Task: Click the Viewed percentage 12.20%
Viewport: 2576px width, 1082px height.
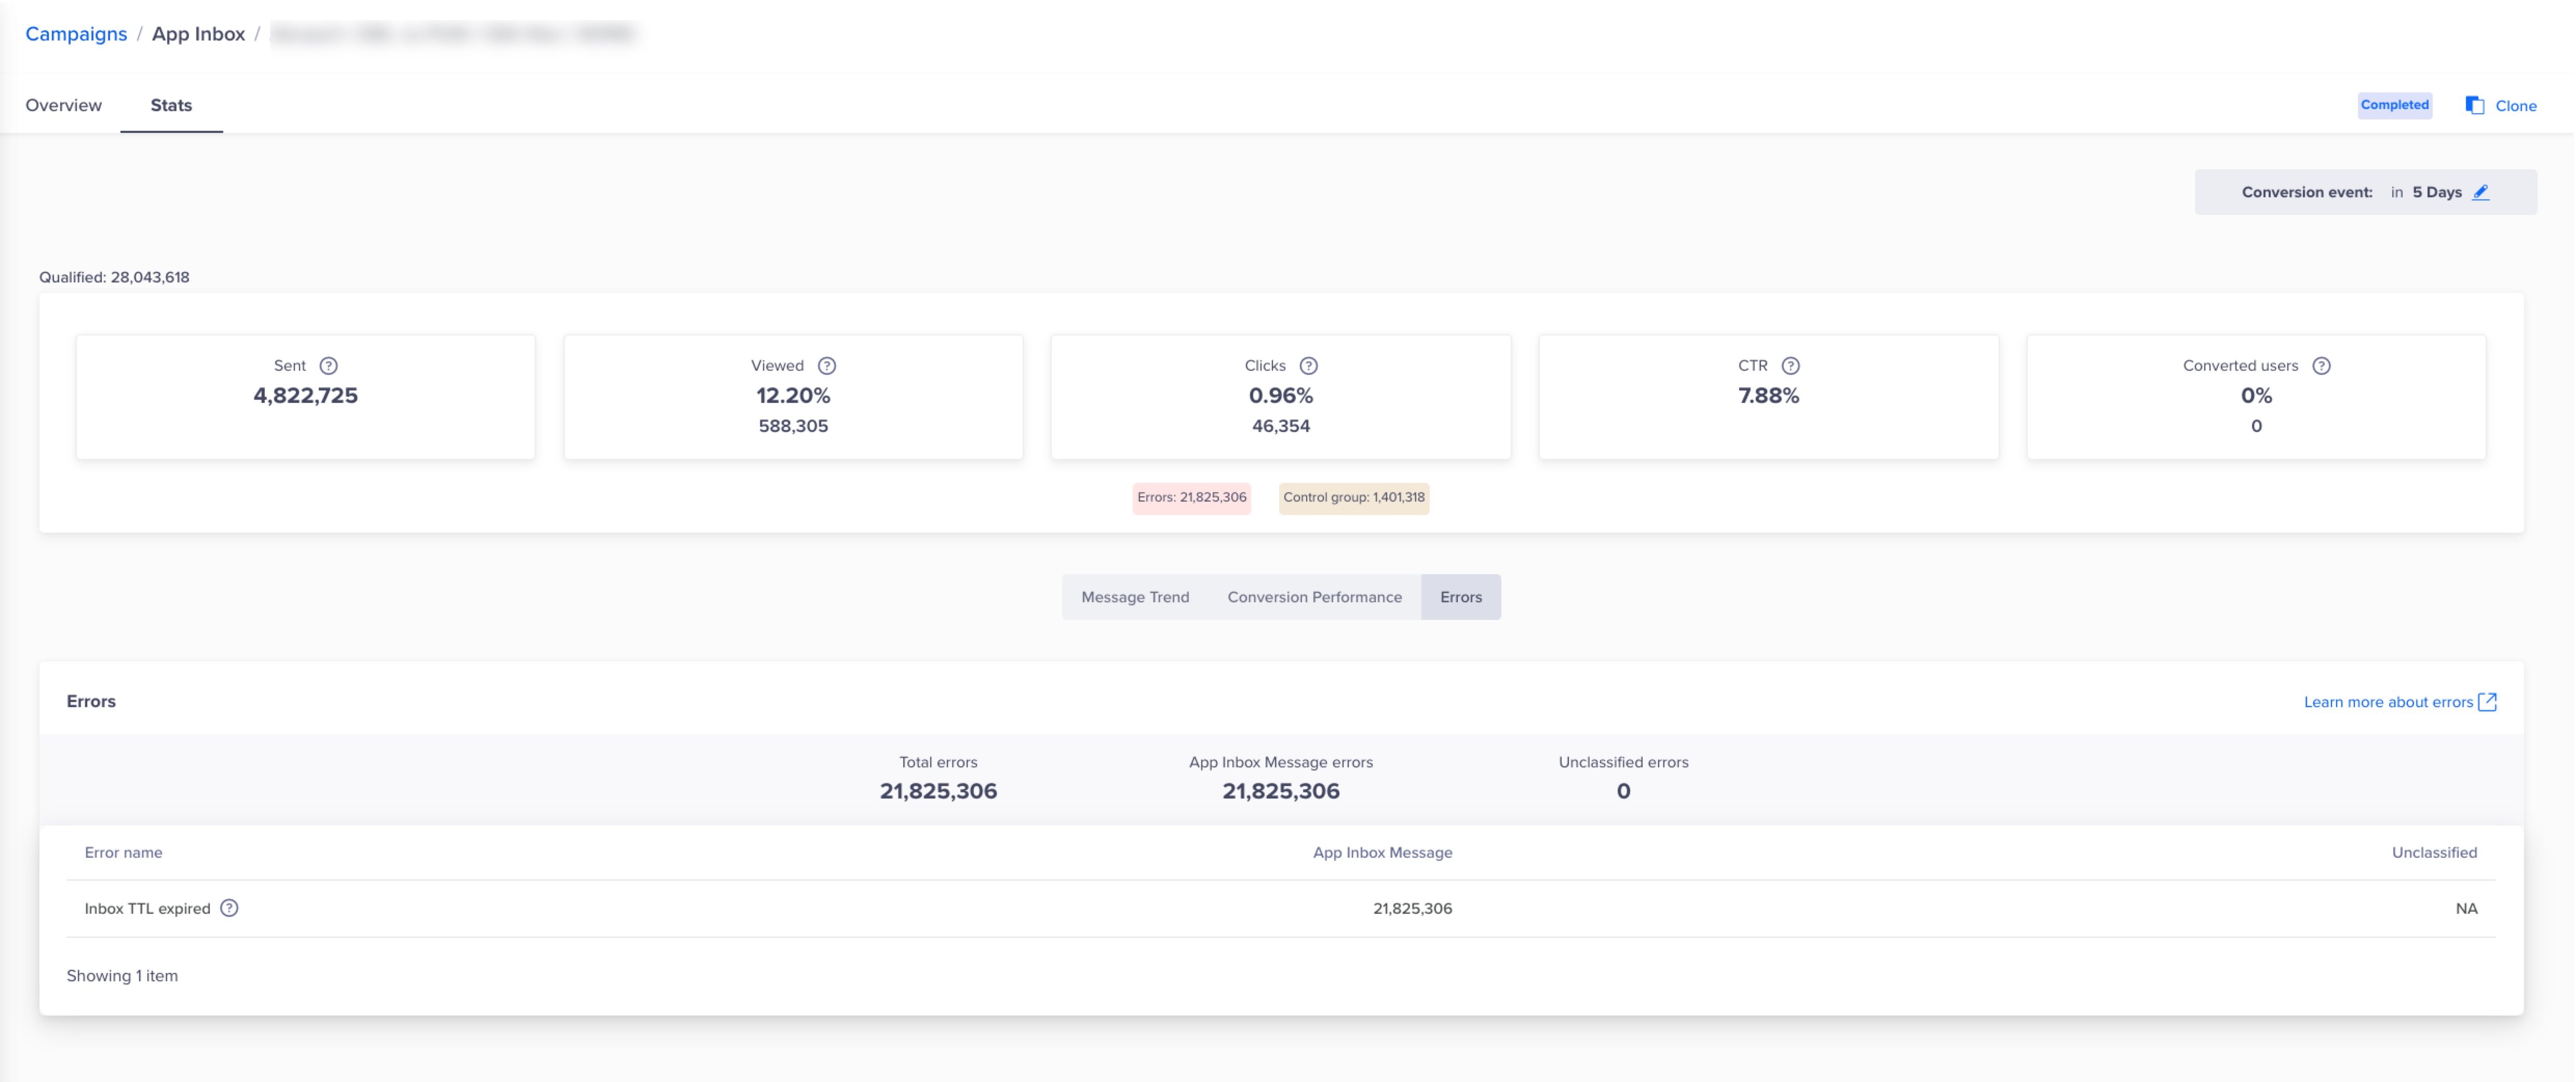Action: click(793, 396)
